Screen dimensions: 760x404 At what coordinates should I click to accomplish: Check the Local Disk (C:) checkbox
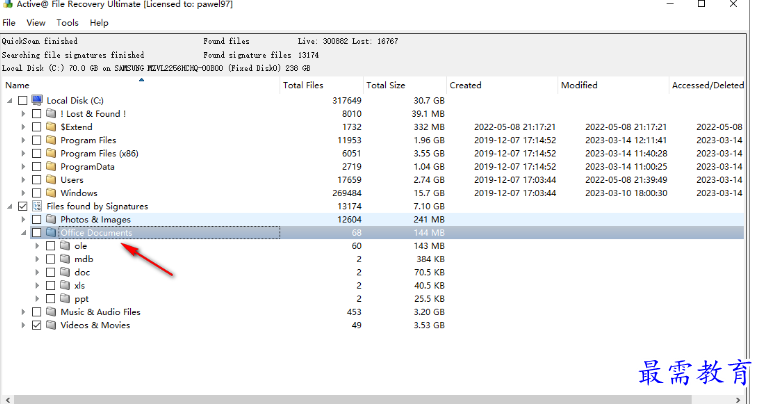tap(22, 100)
